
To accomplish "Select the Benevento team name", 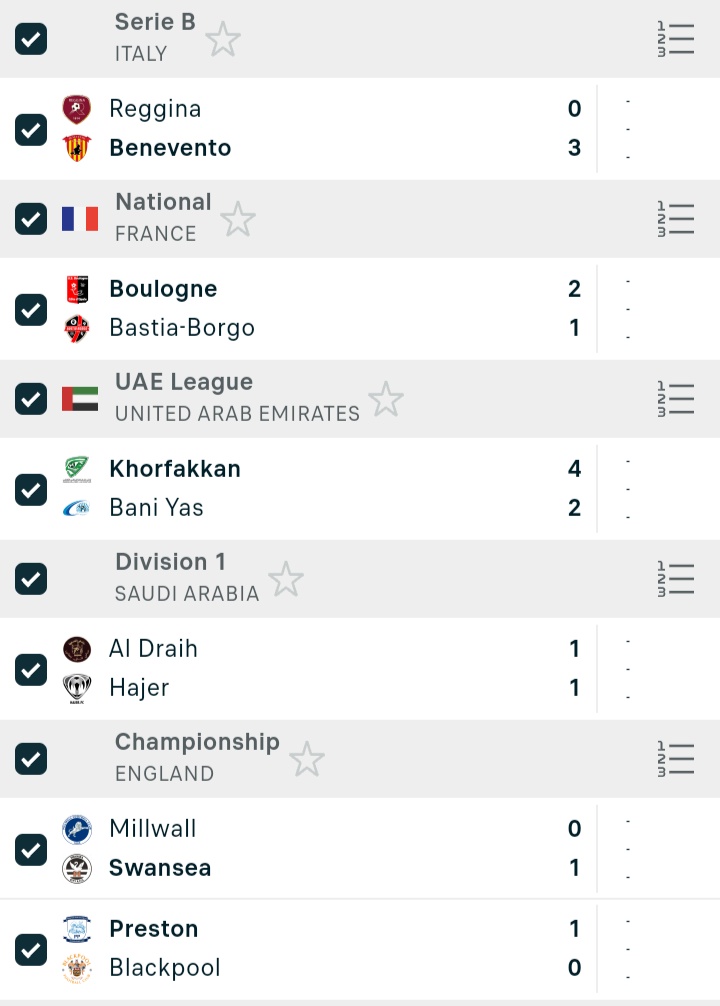I will coord(170,148).
